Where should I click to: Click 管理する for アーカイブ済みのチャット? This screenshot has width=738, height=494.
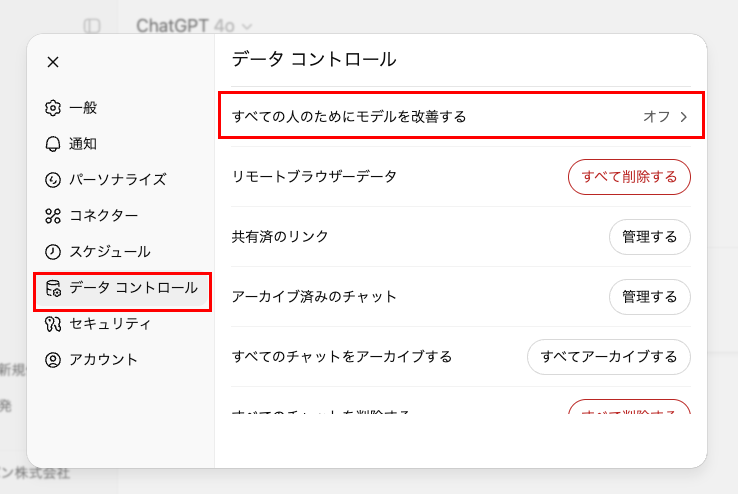tap(650, 297)
